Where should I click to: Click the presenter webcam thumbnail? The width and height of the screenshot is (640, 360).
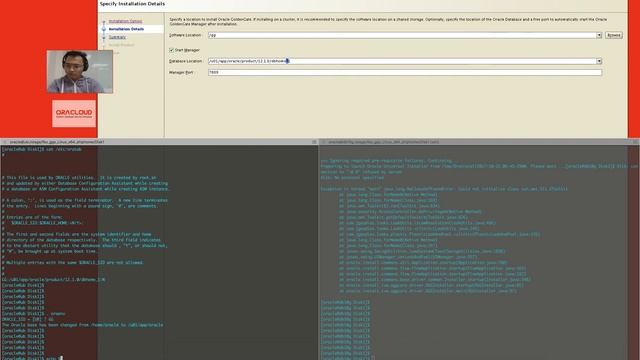click(80, 72)
